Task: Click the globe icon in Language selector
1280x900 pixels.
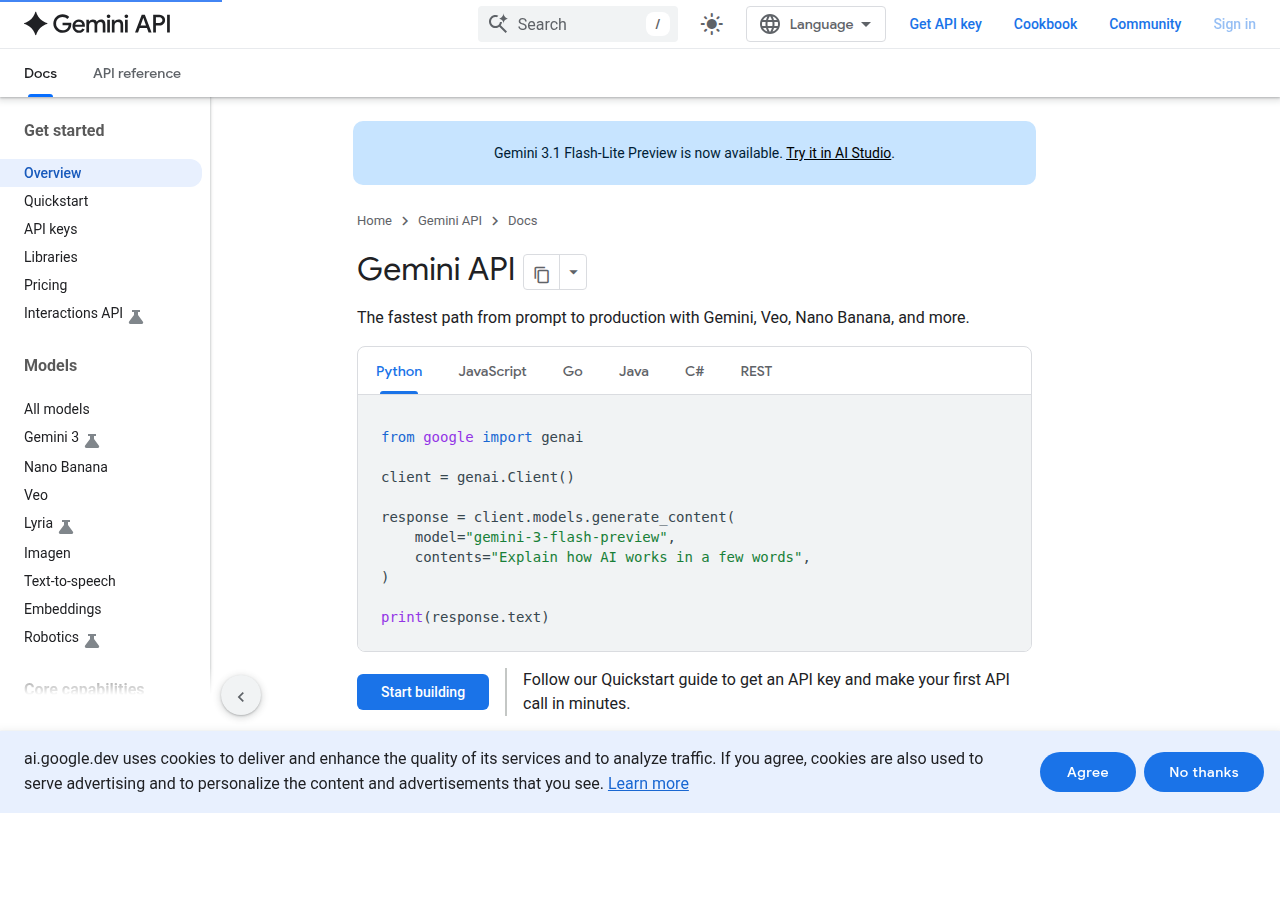Action: (769, 23)
